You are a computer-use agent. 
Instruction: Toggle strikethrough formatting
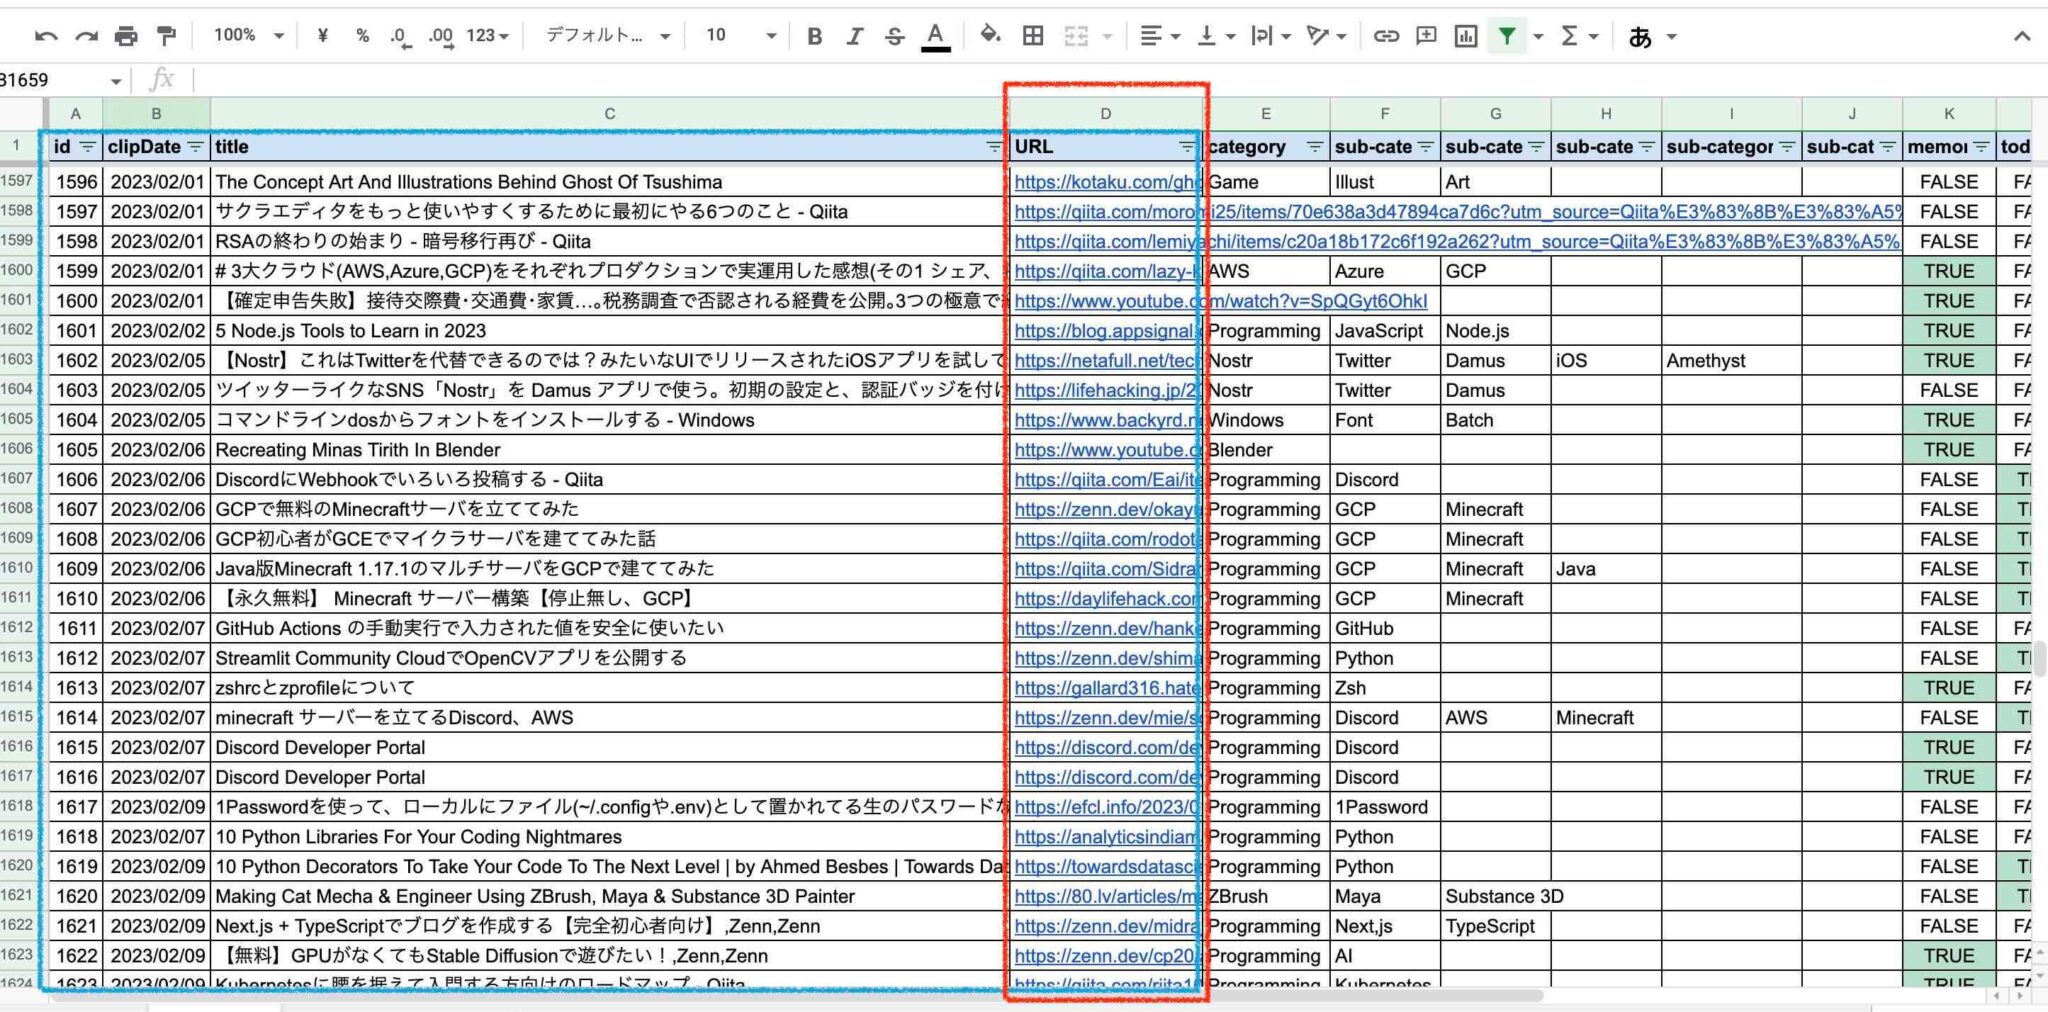pos(893,35)
